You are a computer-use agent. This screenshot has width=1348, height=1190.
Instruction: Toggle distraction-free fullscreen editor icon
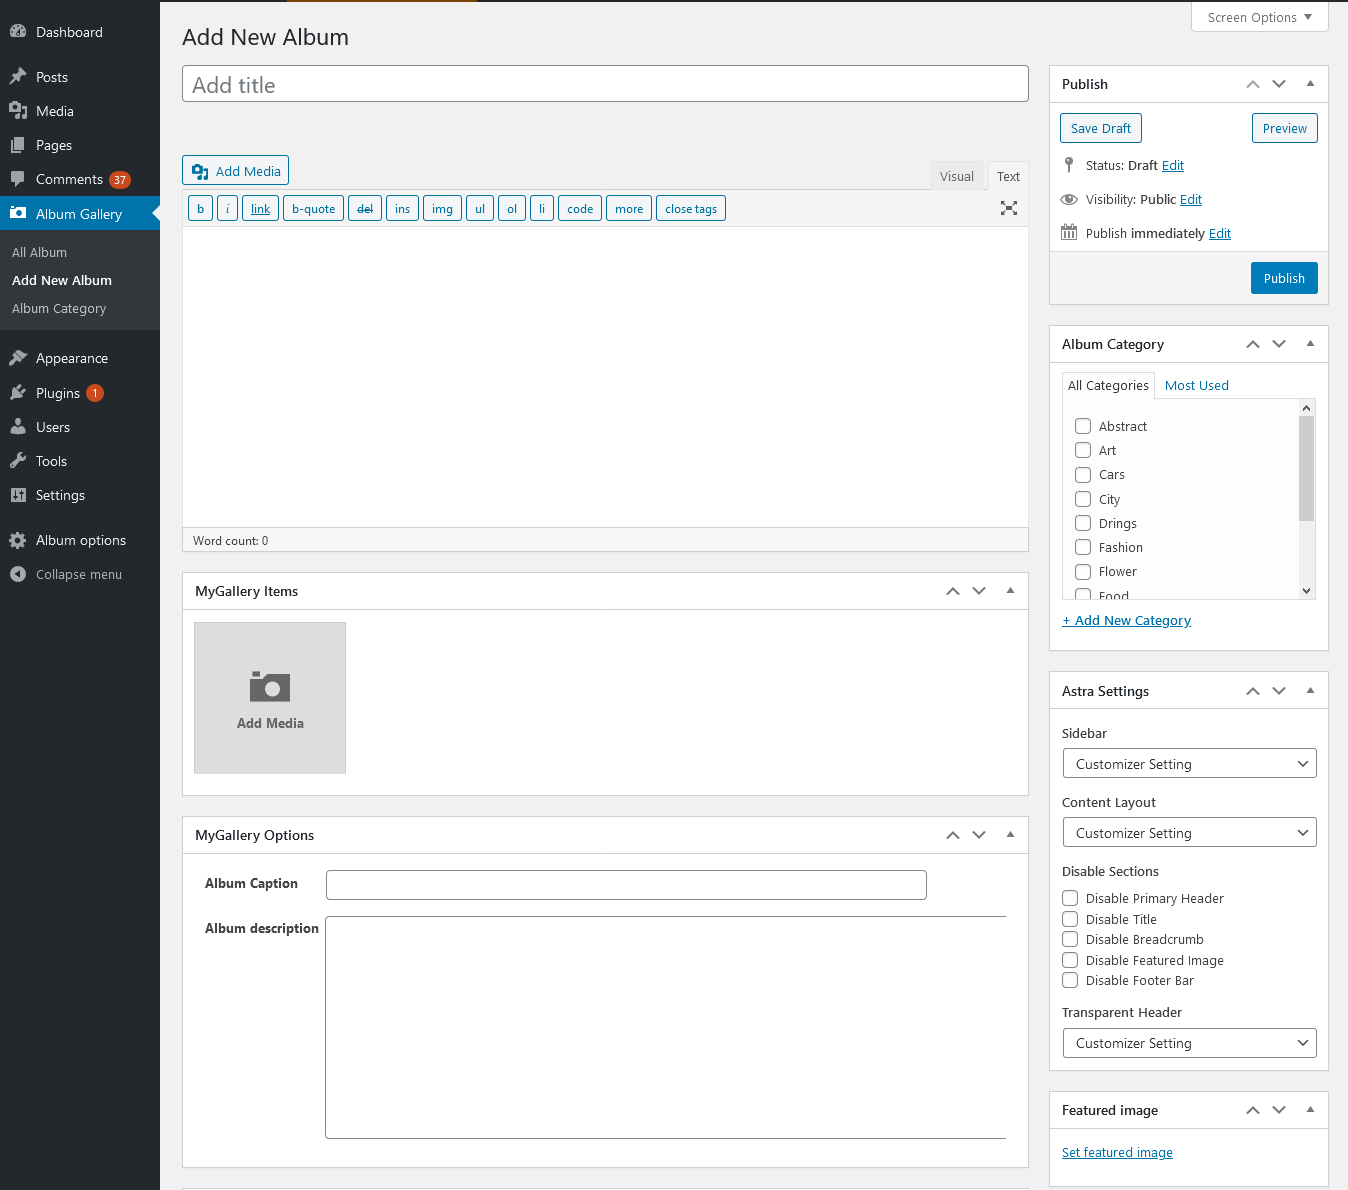coord(1009,208)
